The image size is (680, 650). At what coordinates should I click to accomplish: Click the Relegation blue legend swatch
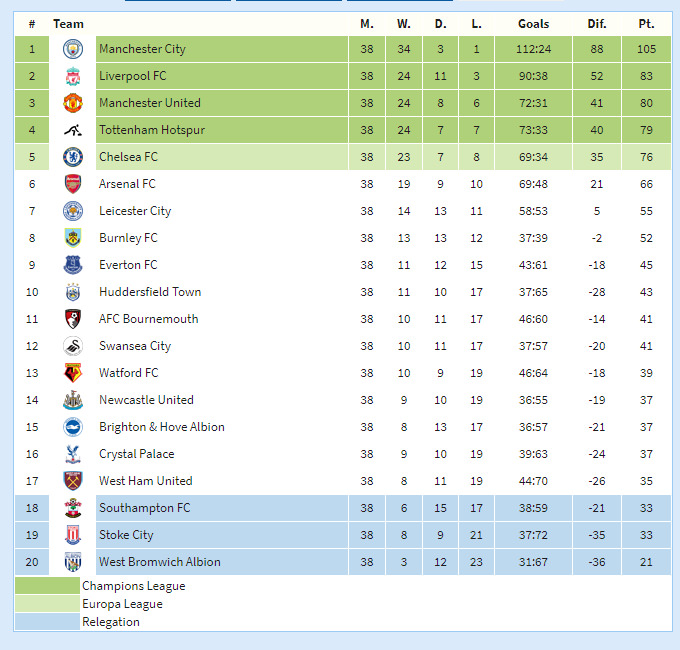[47, 621]
